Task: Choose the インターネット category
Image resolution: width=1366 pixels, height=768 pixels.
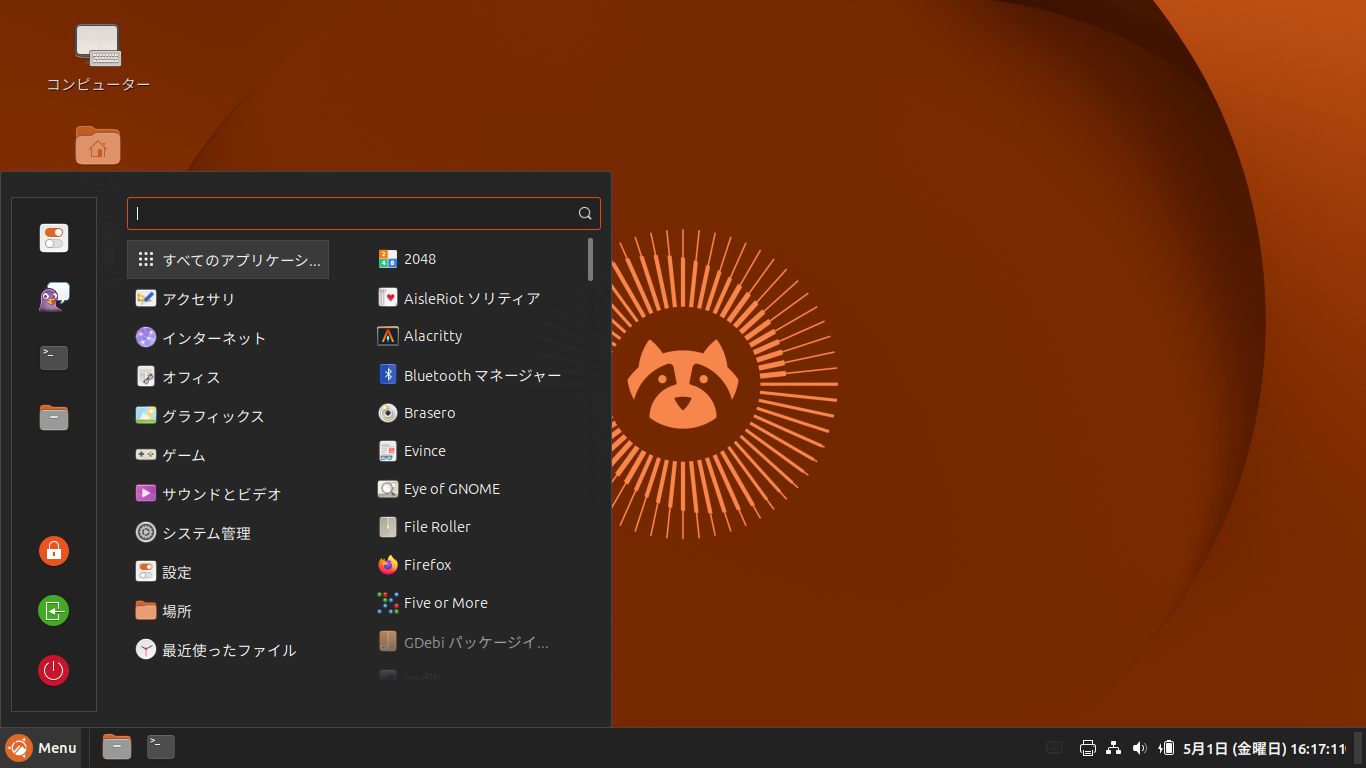Action: pos(228,337)
